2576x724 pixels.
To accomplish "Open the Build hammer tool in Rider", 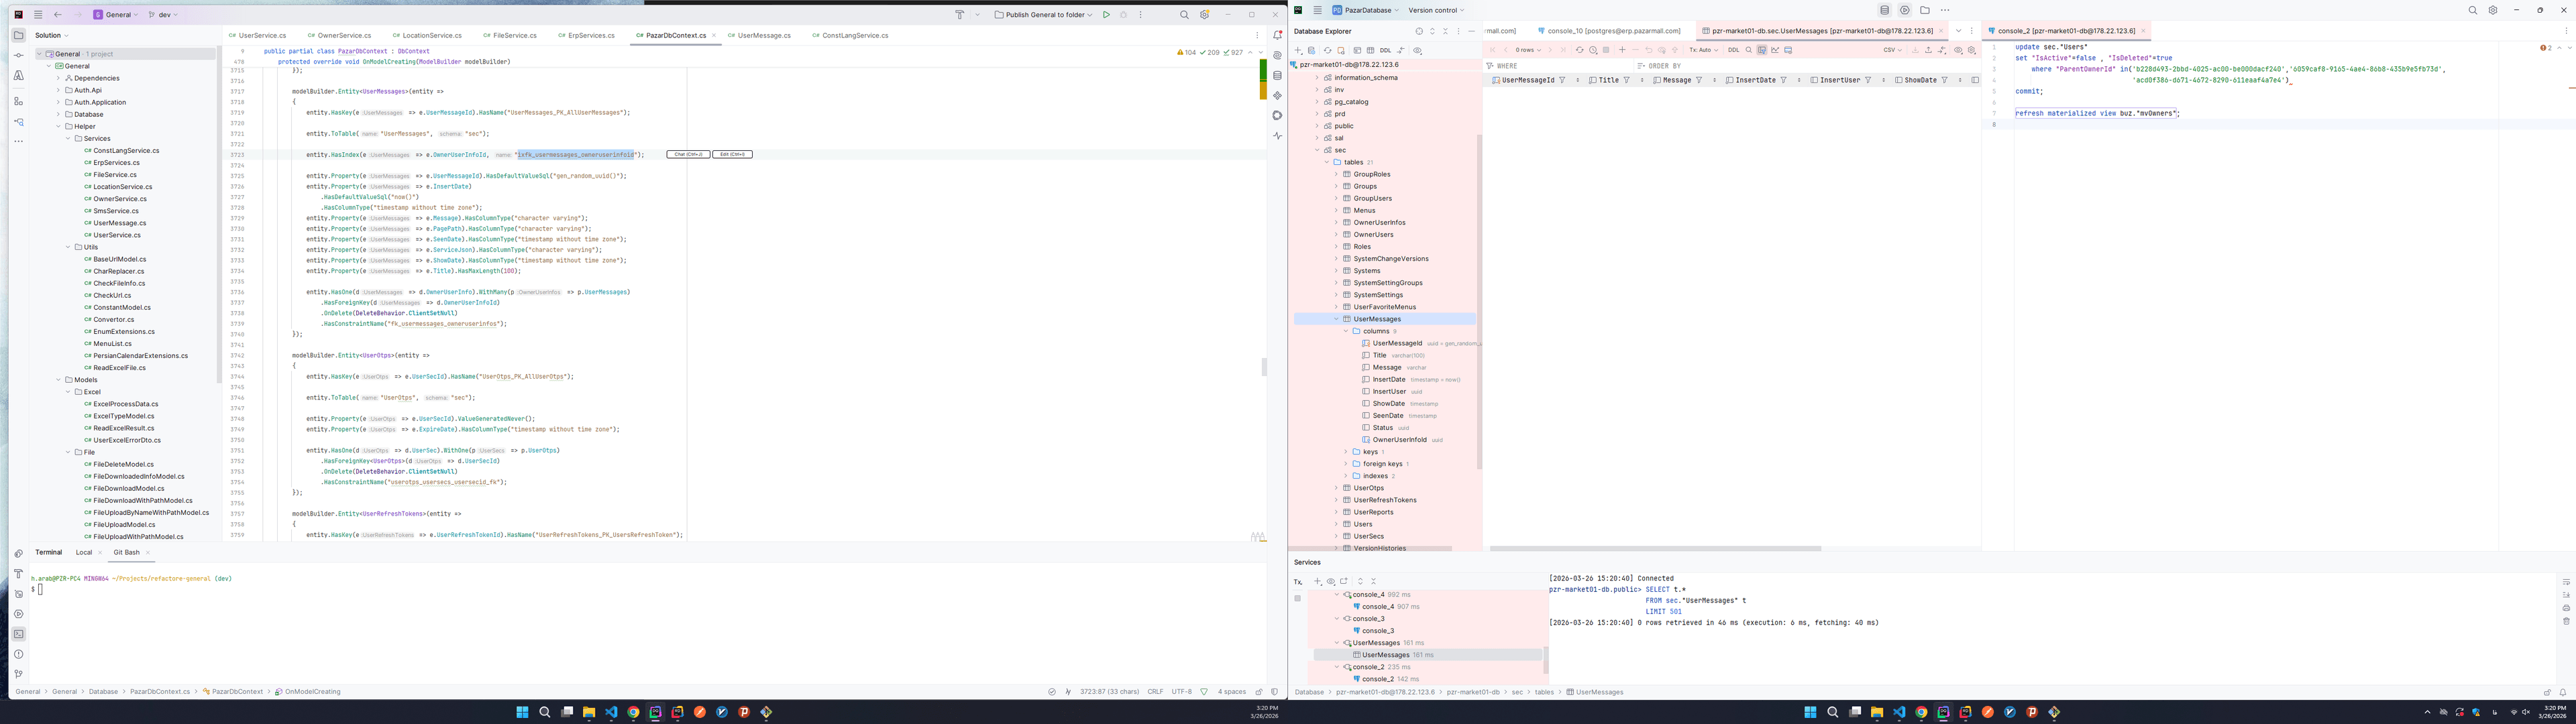I will pos(959,15).
